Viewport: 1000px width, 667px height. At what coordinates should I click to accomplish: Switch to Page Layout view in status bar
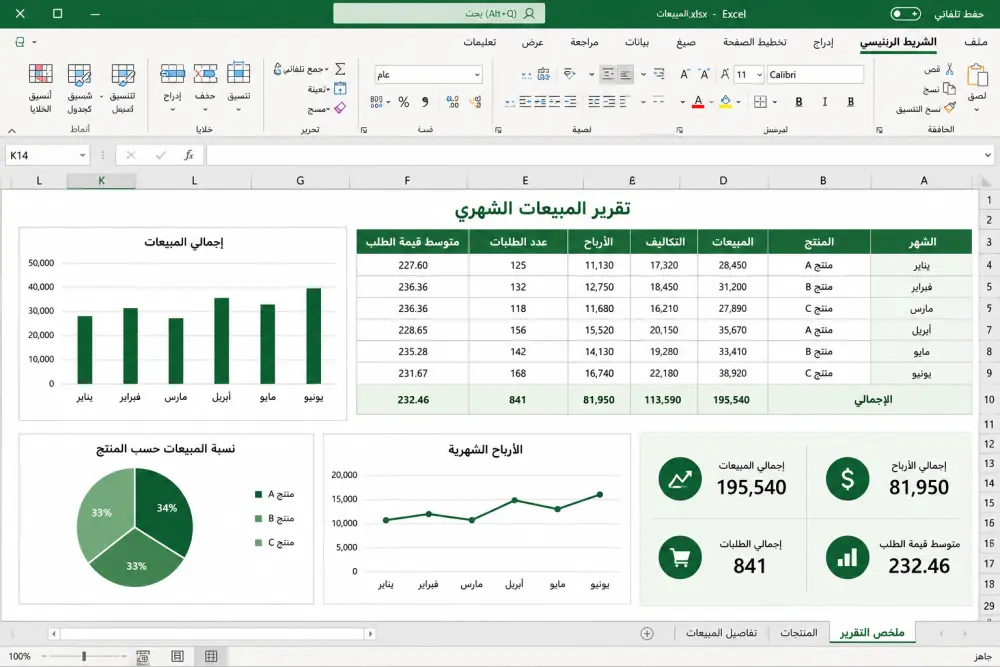click(x=177, y=656)
